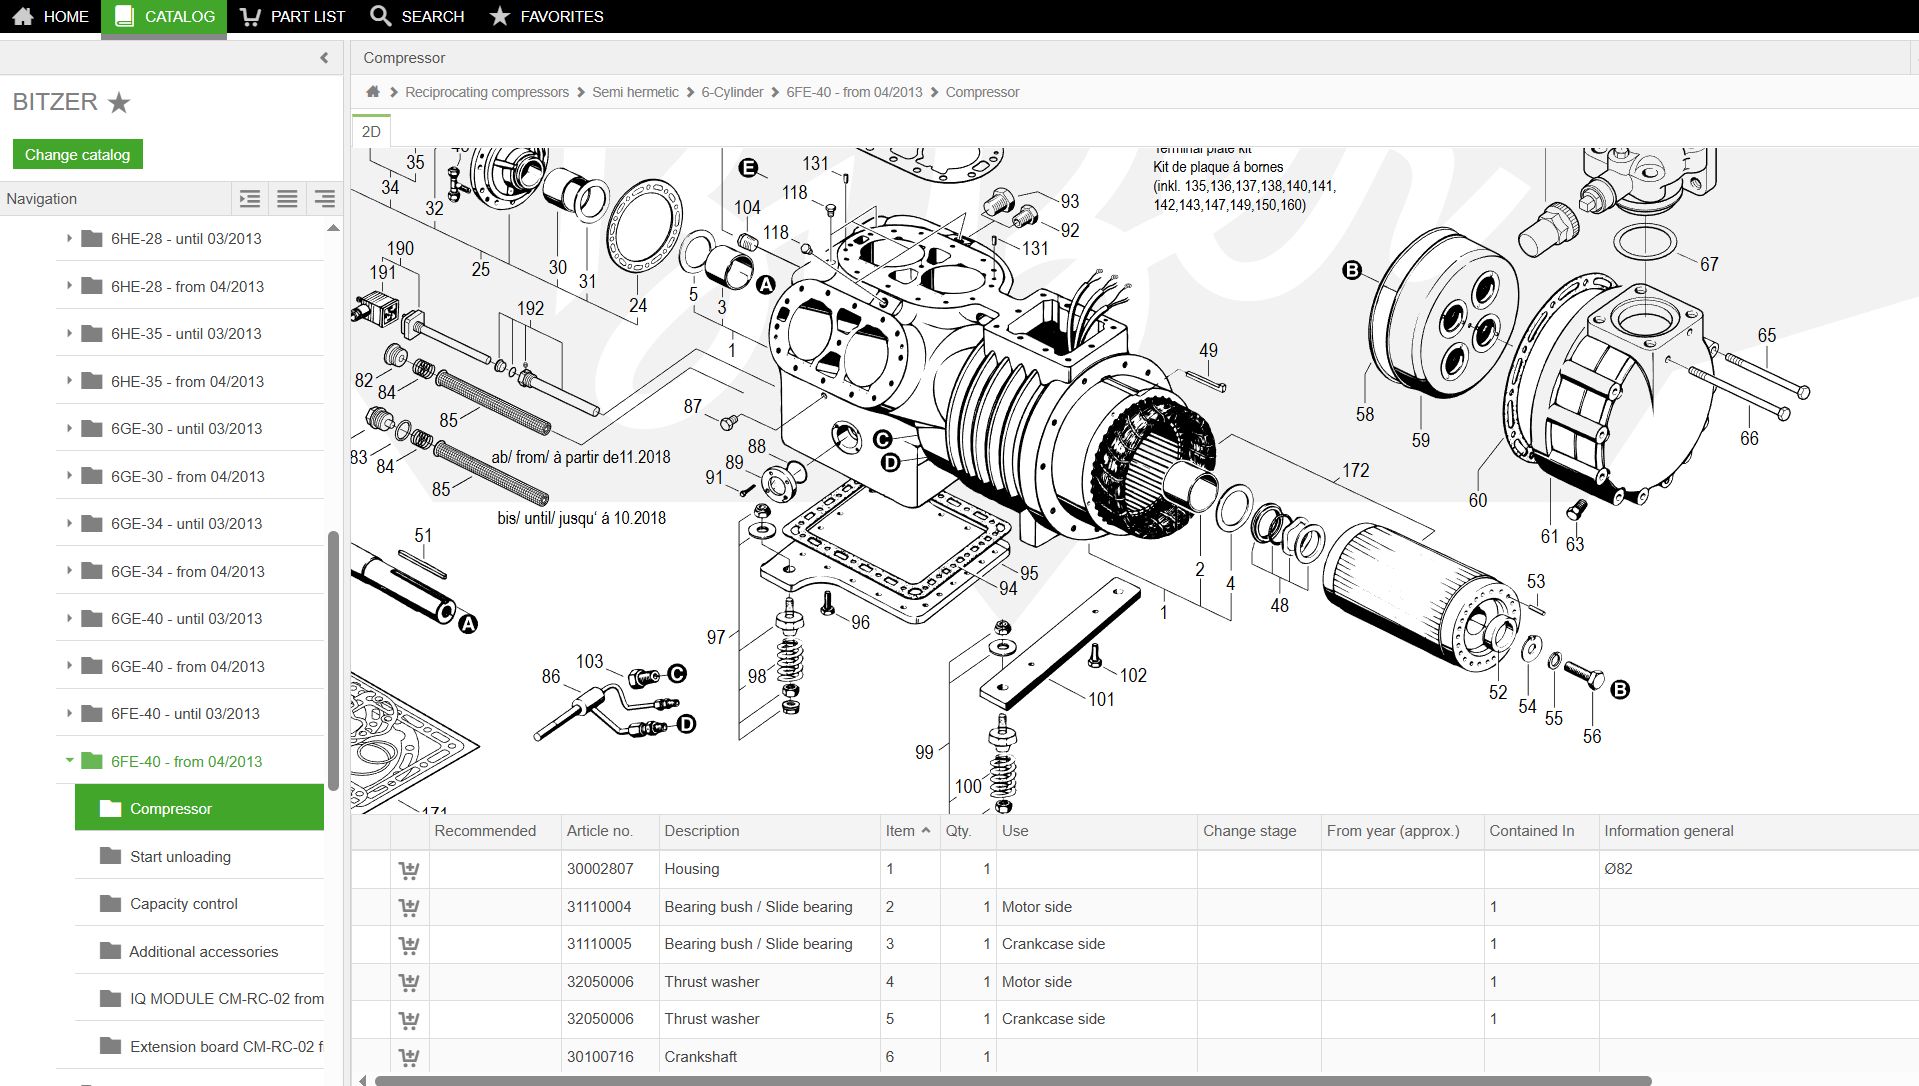Viewport: 1919px width, 1086px height.
Task: Click the Contained In column header
Action: [1541, 831]
